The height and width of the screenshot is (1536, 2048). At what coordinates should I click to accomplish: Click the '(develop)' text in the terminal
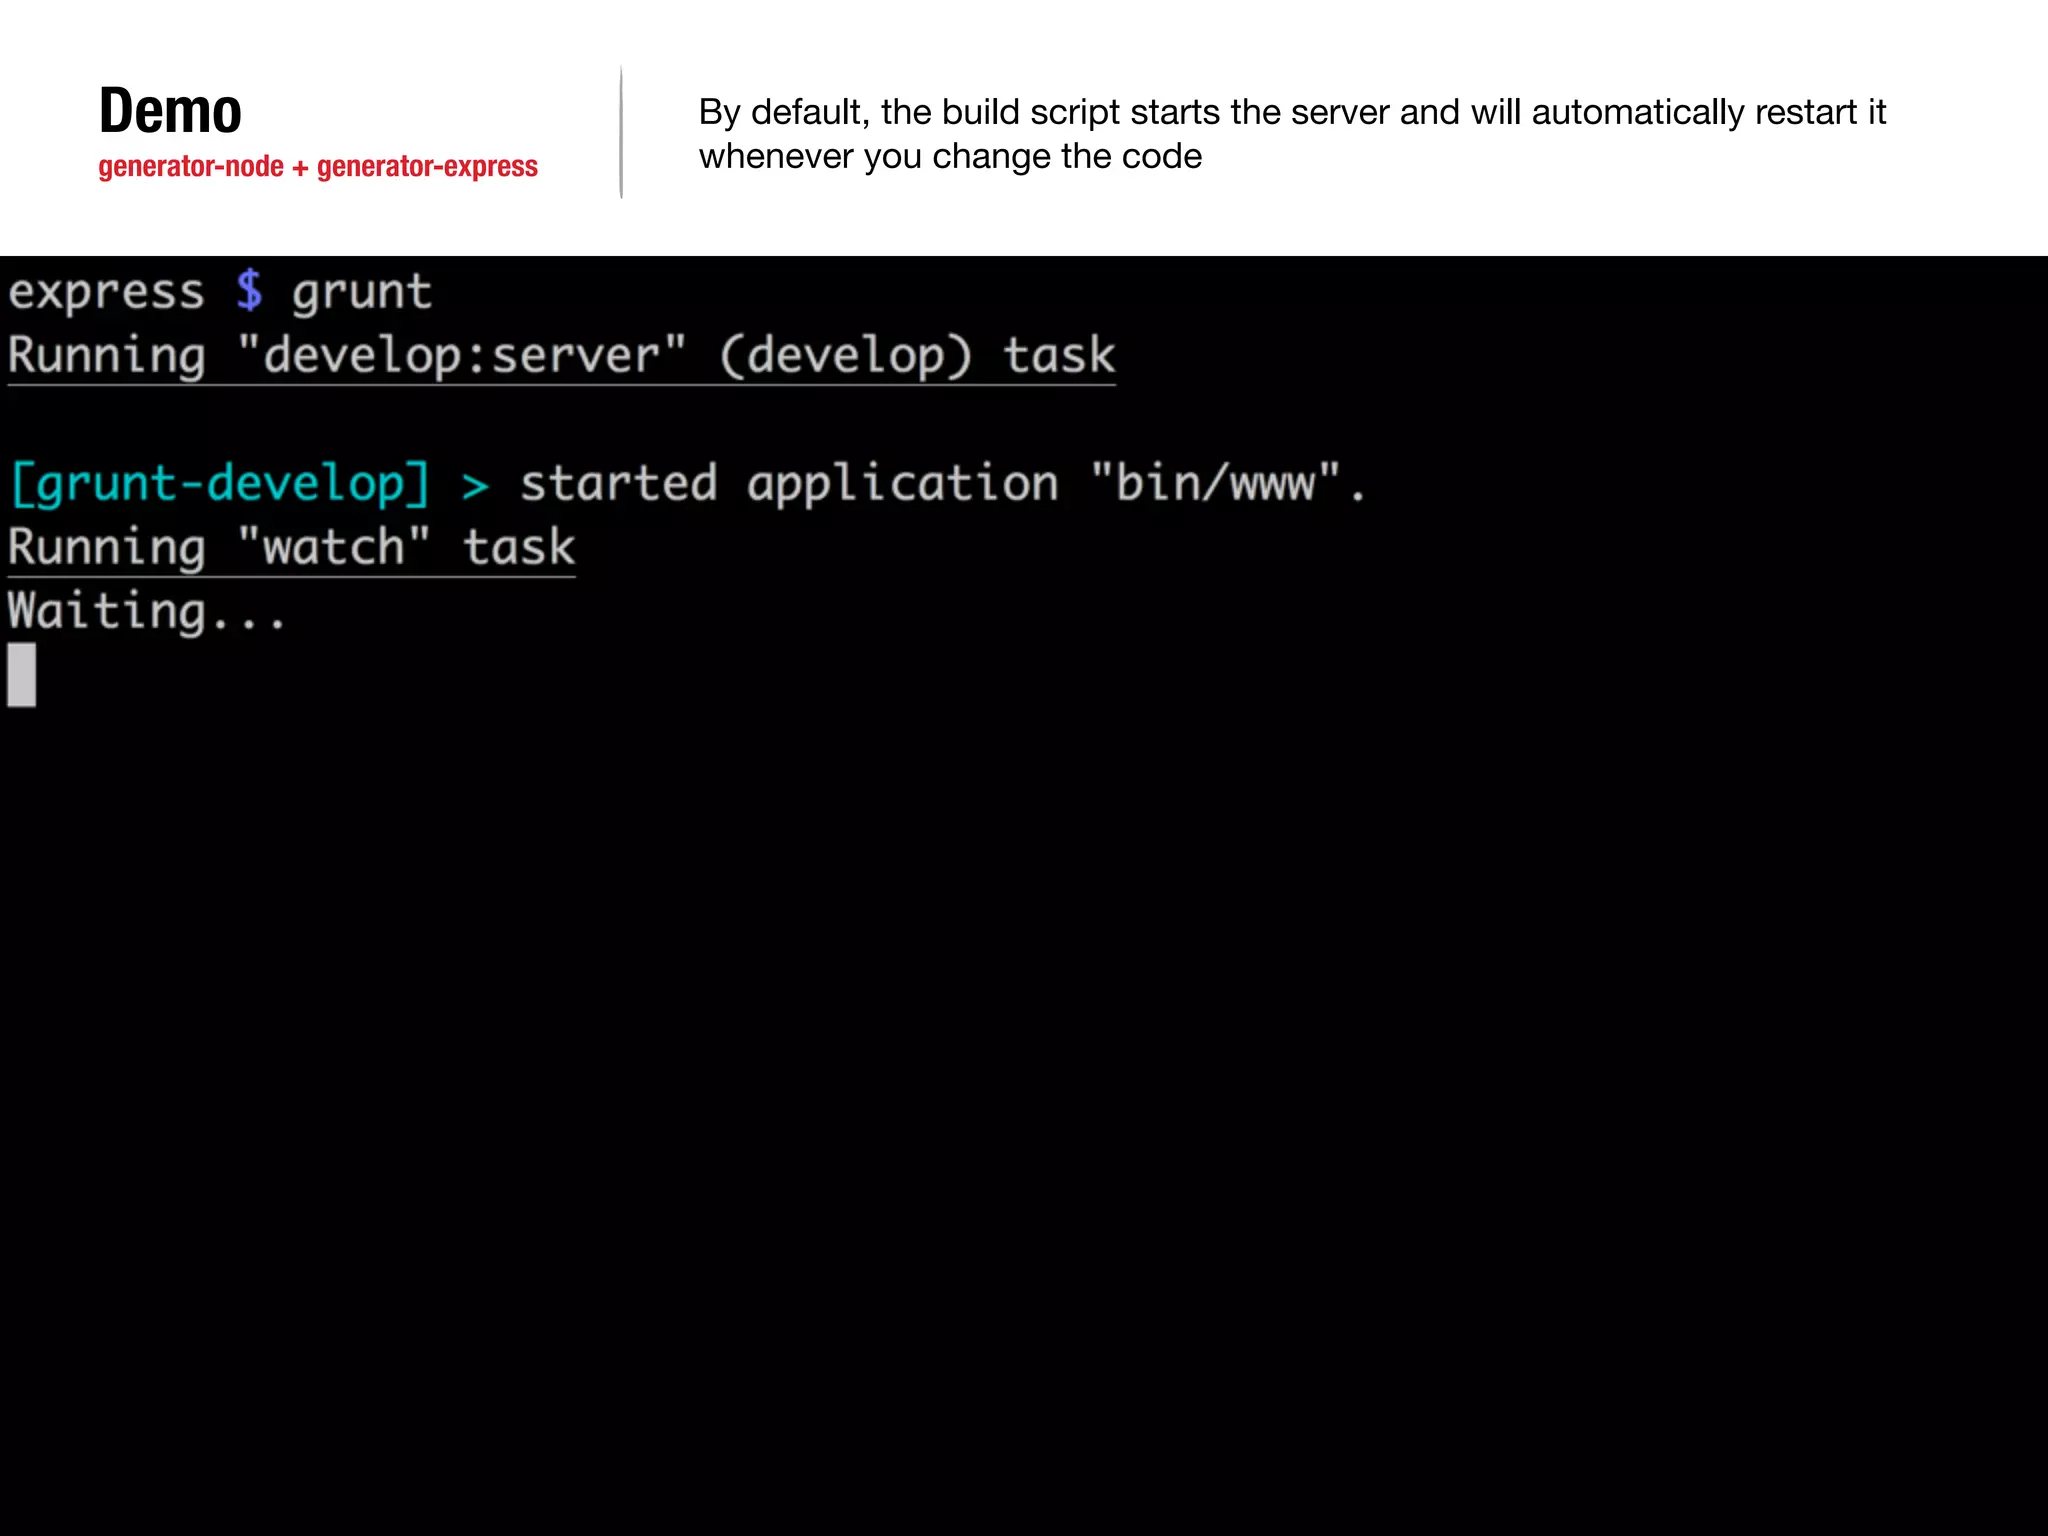click(x=845, y=356)
